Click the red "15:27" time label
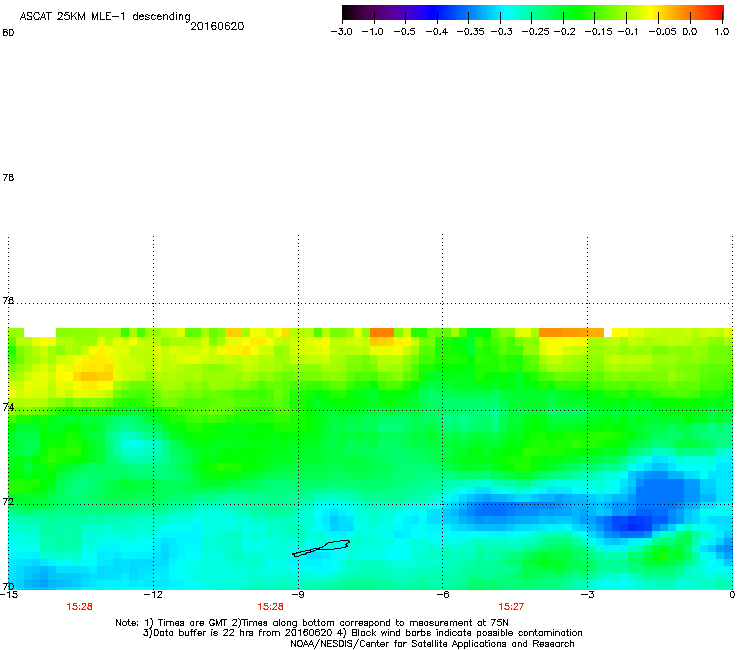 click(x=511, y=607)
